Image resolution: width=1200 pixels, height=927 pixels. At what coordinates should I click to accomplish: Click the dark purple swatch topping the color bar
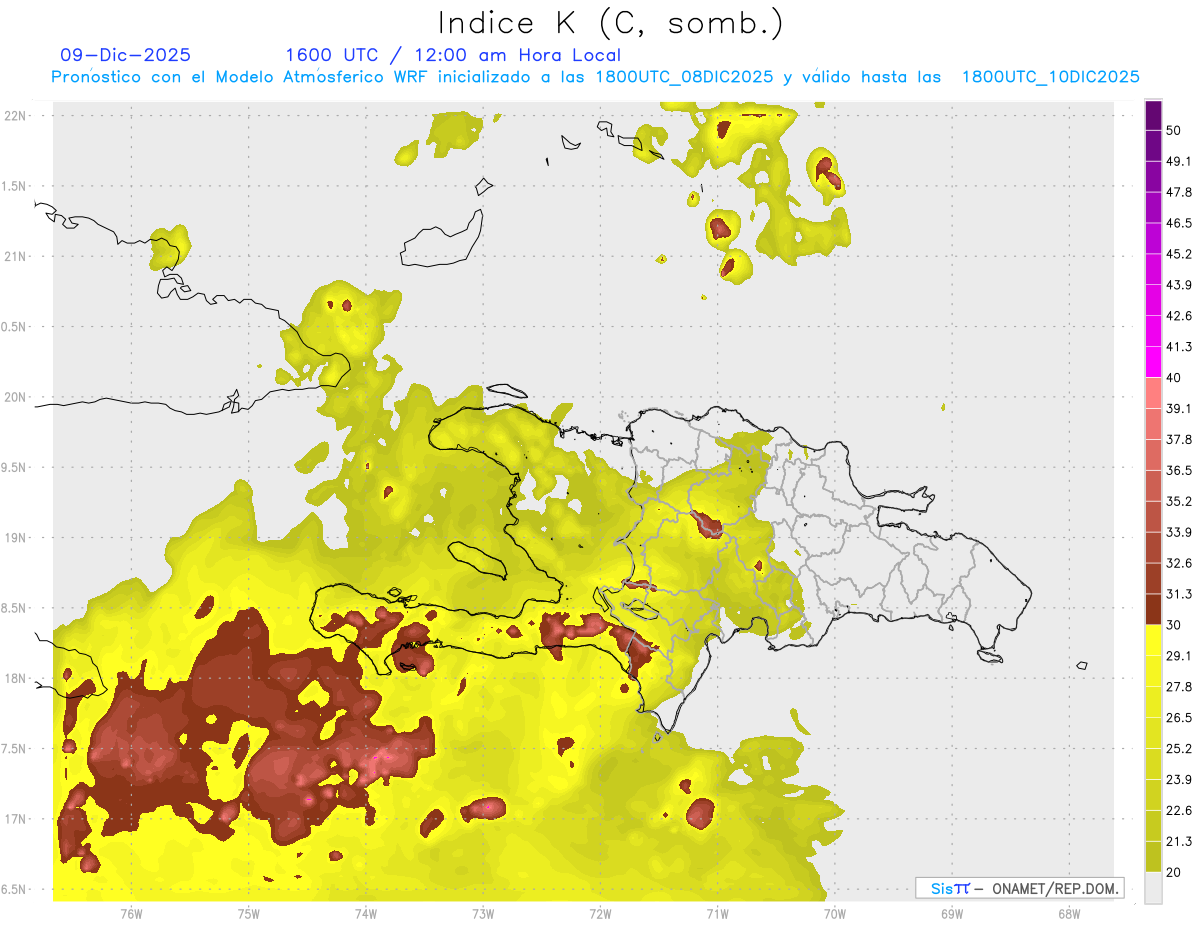coord(1153,115)
